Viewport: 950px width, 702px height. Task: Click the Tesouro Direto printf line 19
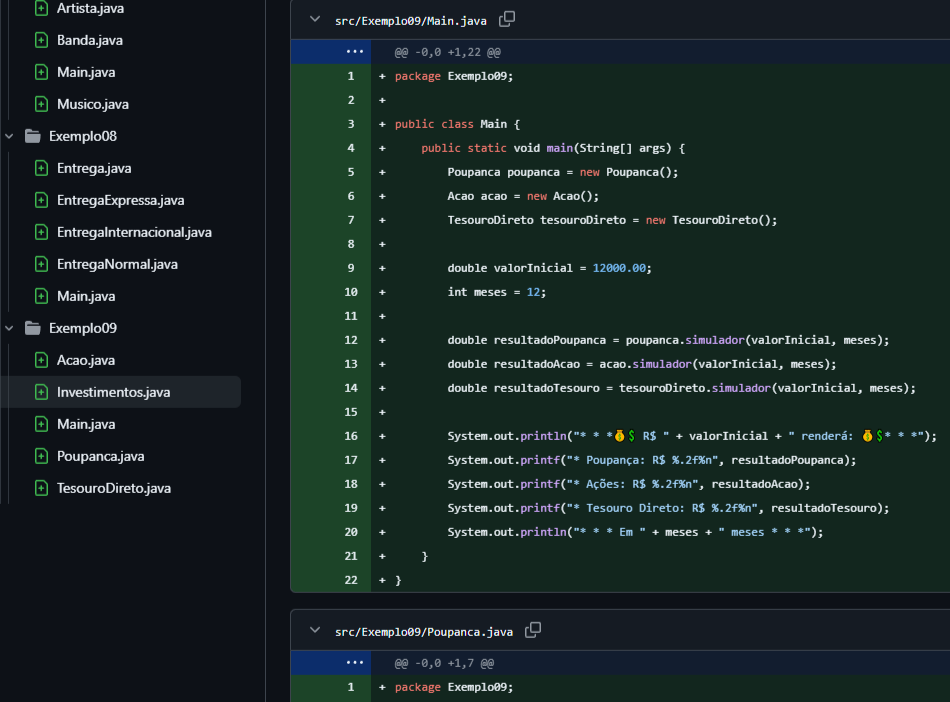tap(668, 508)
